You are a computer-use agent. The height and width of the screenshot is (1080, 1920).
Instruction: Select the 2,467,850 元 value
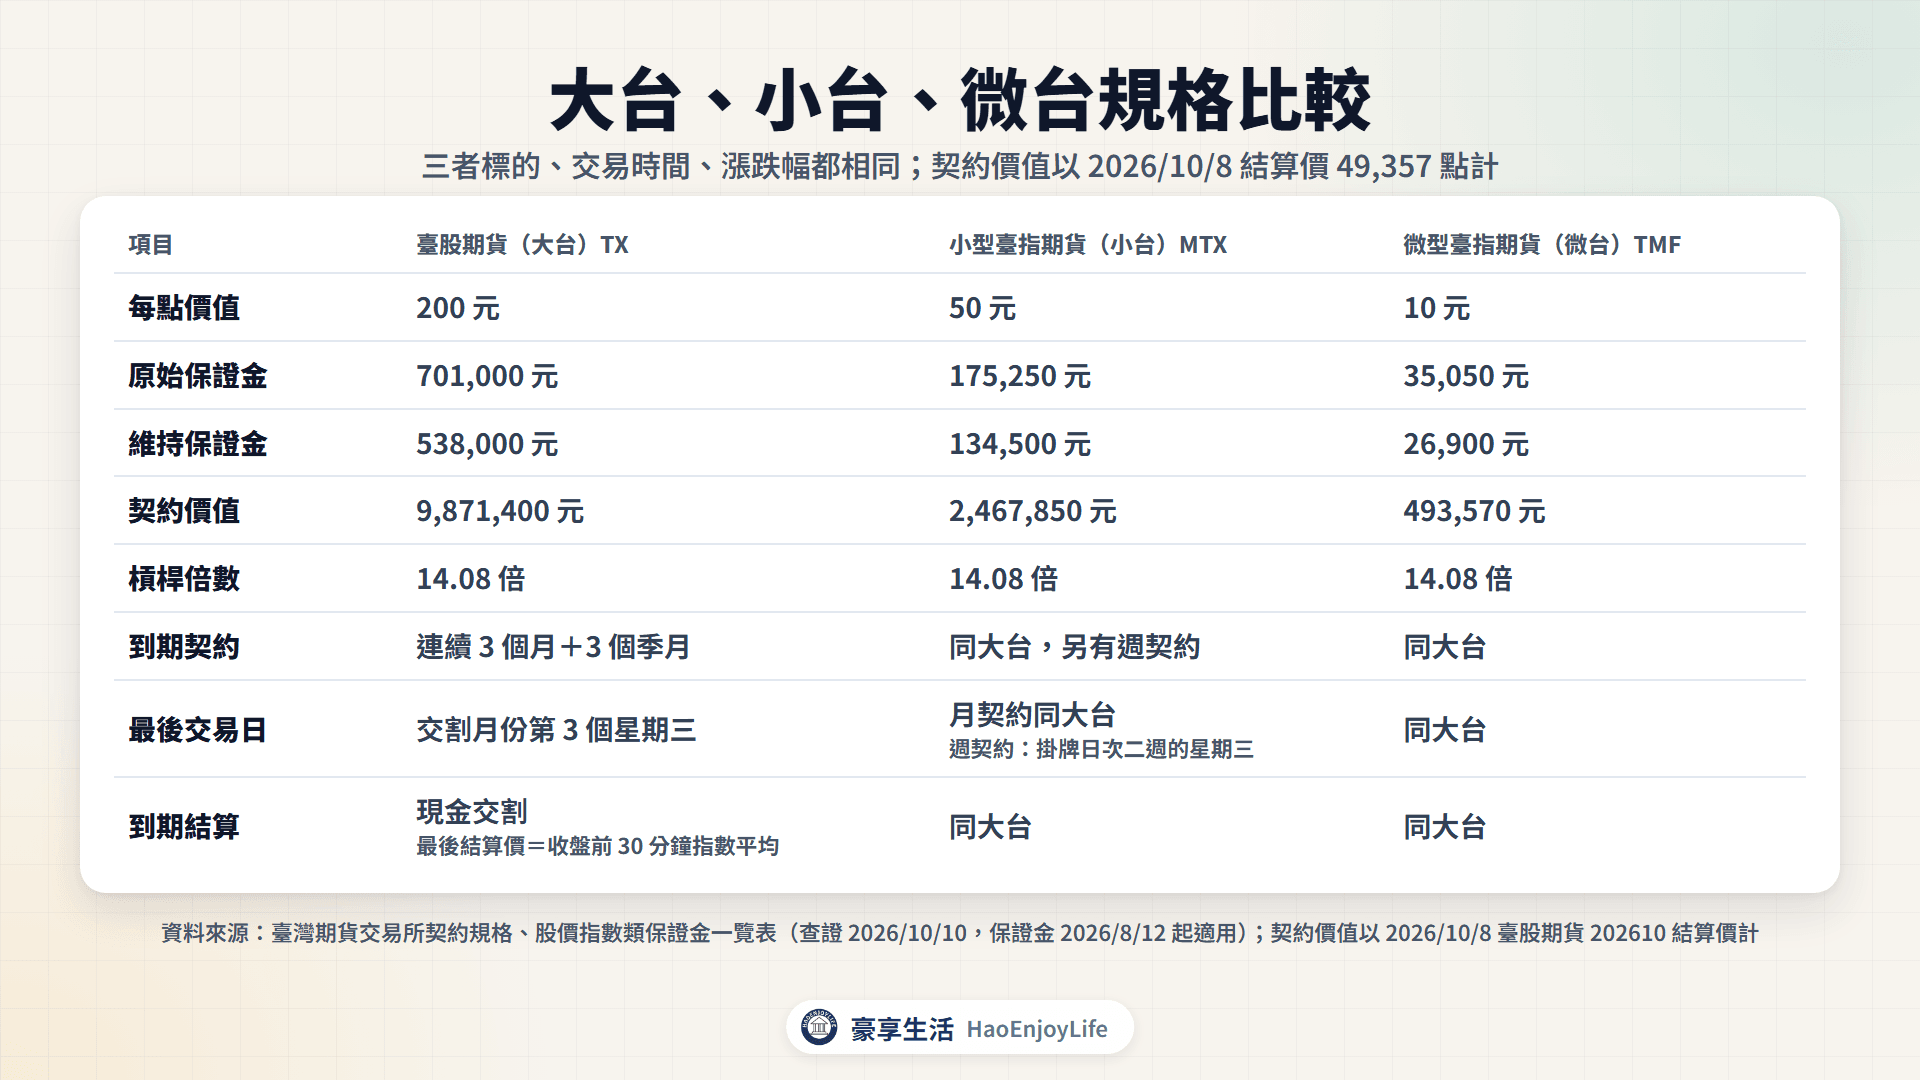(1033, 511)
